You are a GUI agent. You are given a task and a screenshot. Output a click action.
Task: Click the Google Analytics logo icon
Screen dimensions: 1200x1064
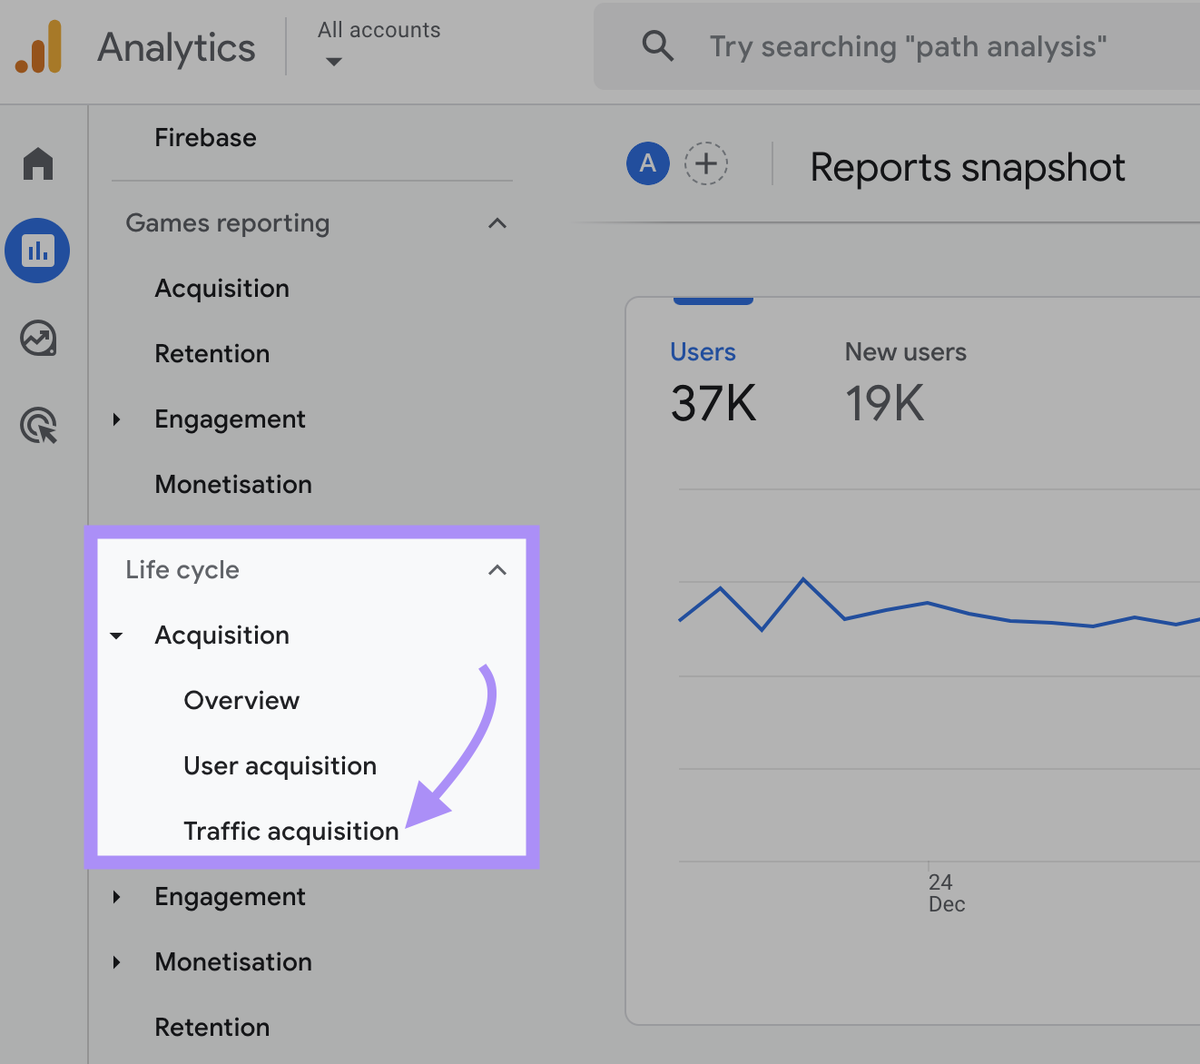pos(39,47)
